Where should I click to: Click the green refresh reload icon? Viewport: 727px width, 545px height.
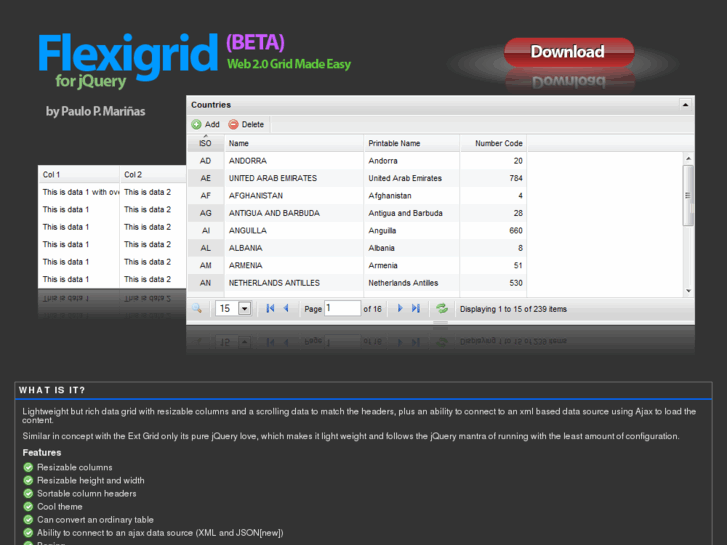click(x=442, y=308)
